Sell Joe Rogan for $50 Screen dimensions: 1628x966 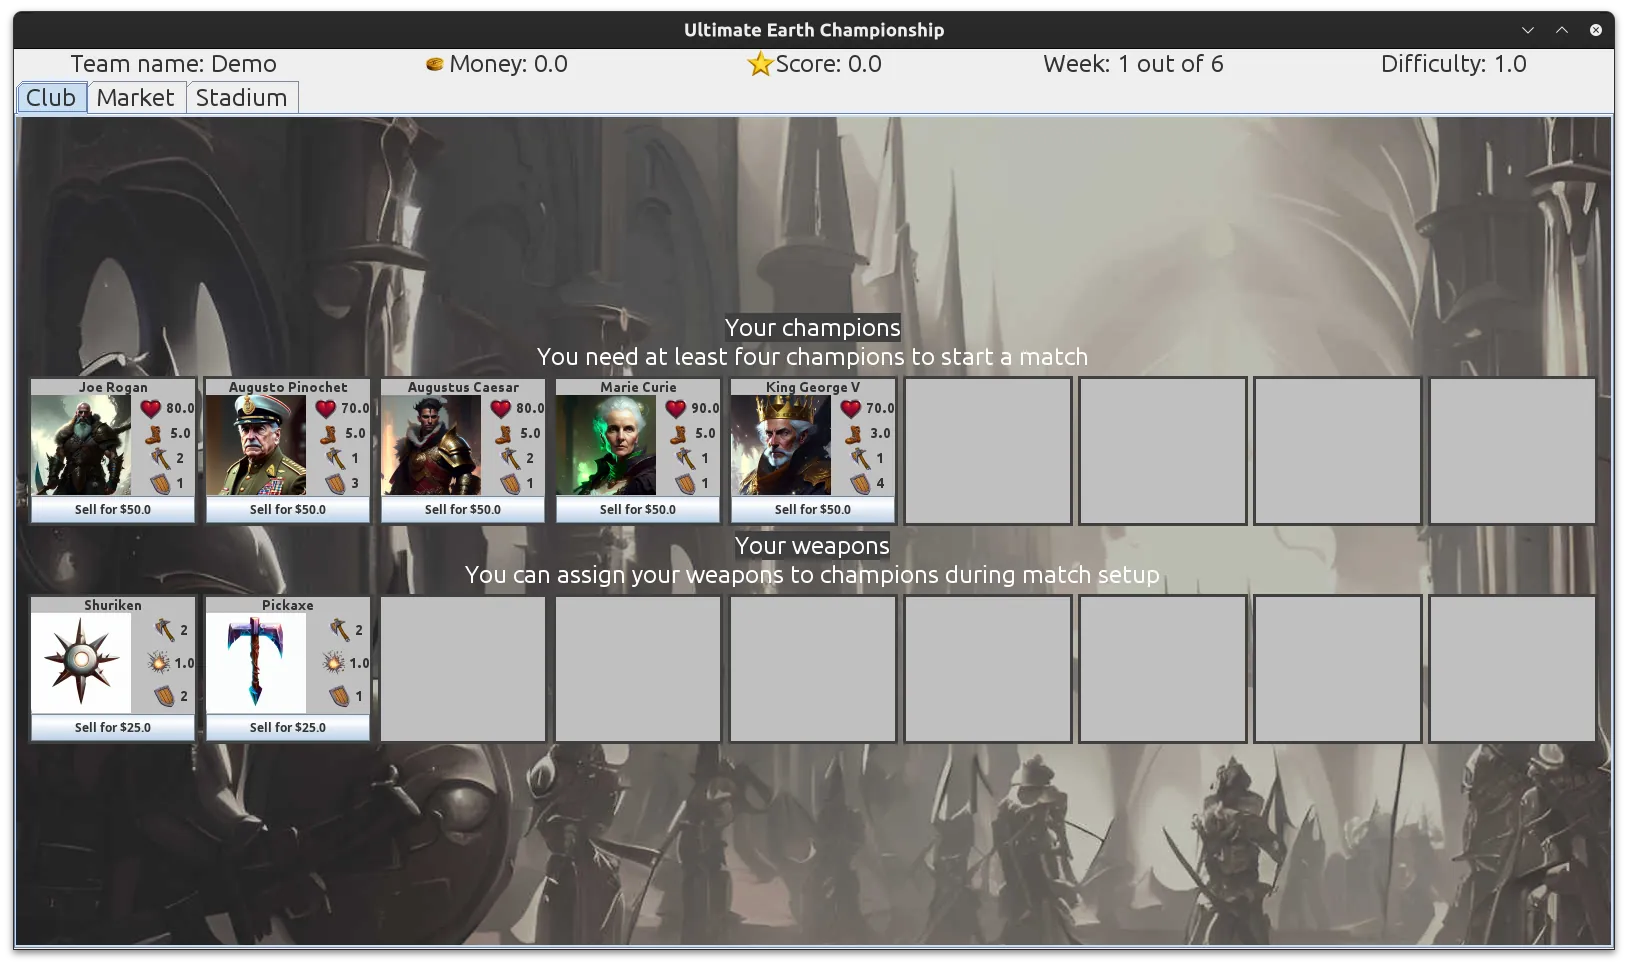[112, 509]
